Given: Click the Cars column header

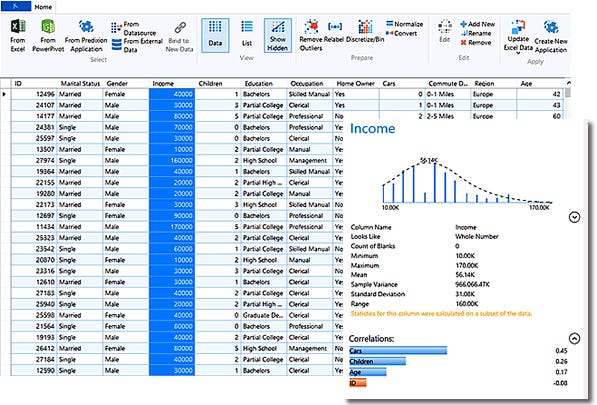Looking at the screenshot, I should pos(402,83).
